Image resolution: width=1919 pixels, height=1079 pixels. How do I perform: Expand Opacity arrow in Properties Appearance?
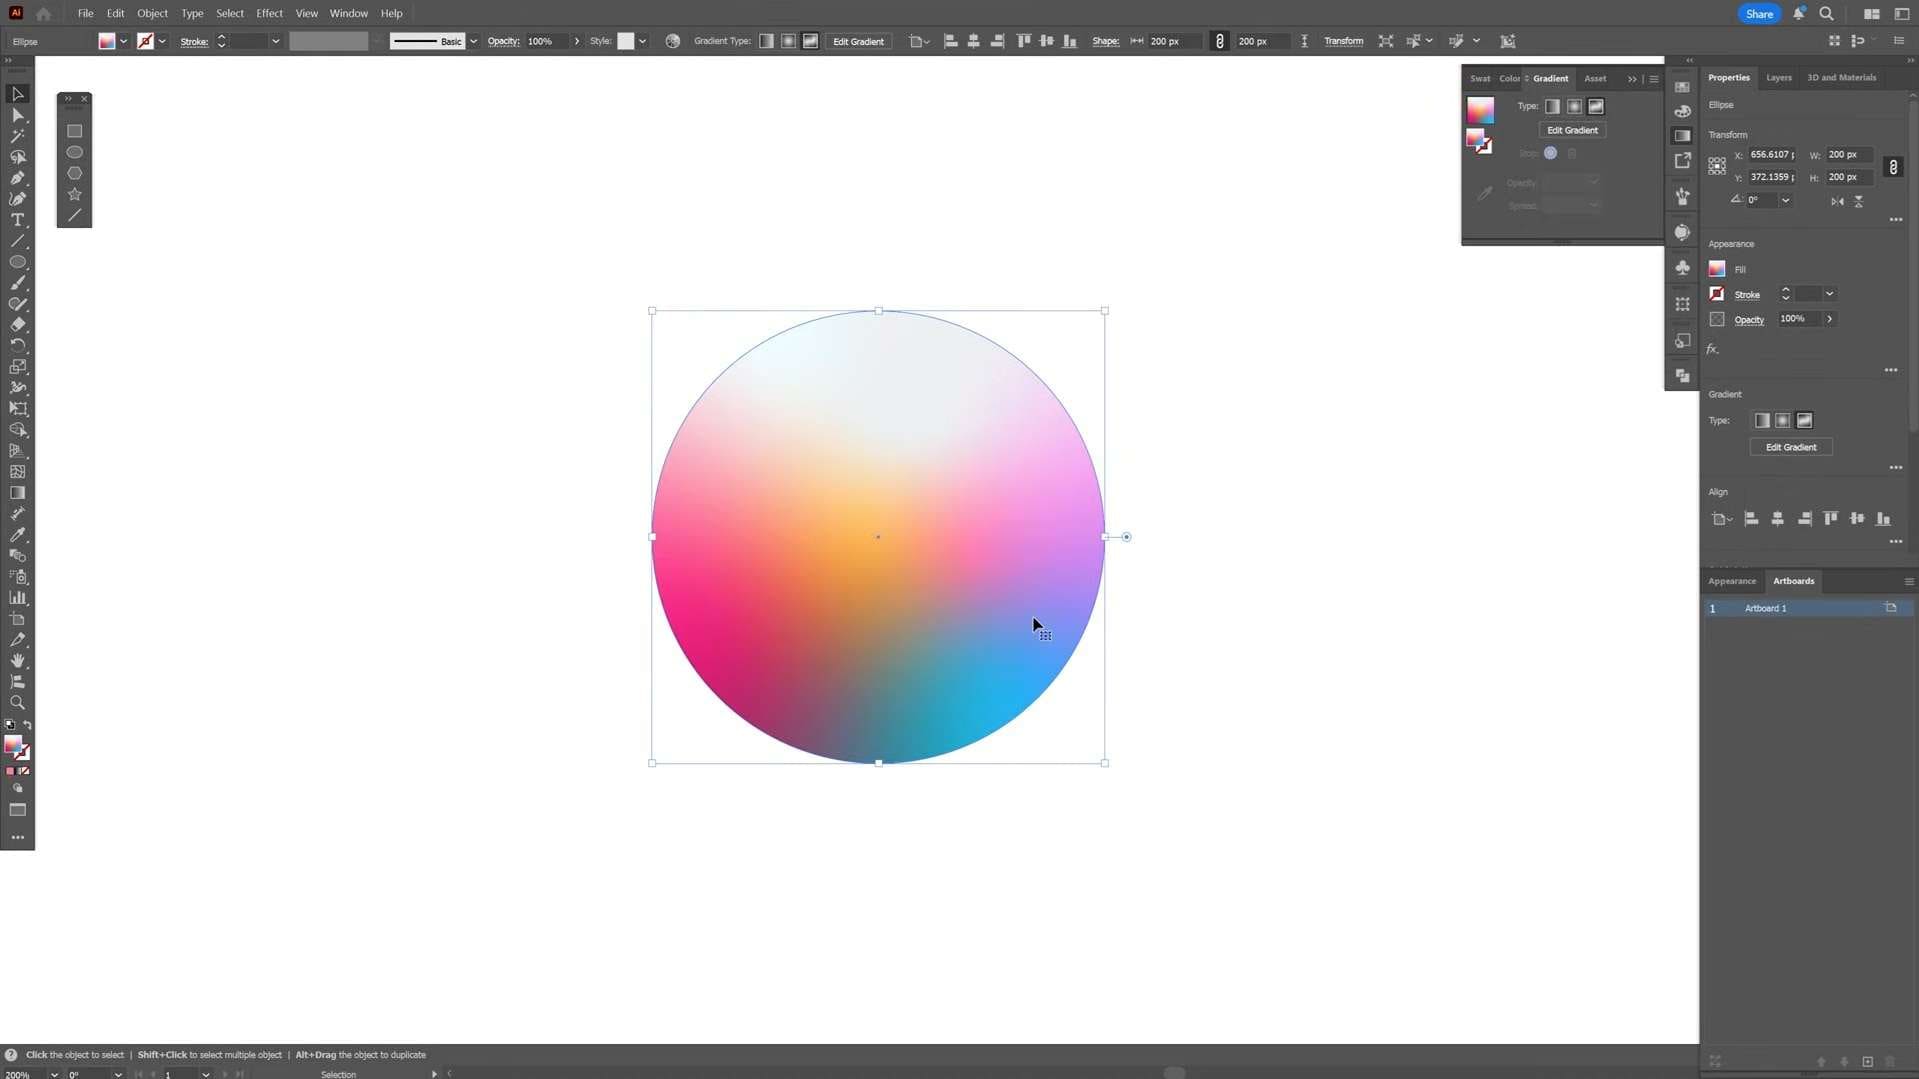point(1829,319)
